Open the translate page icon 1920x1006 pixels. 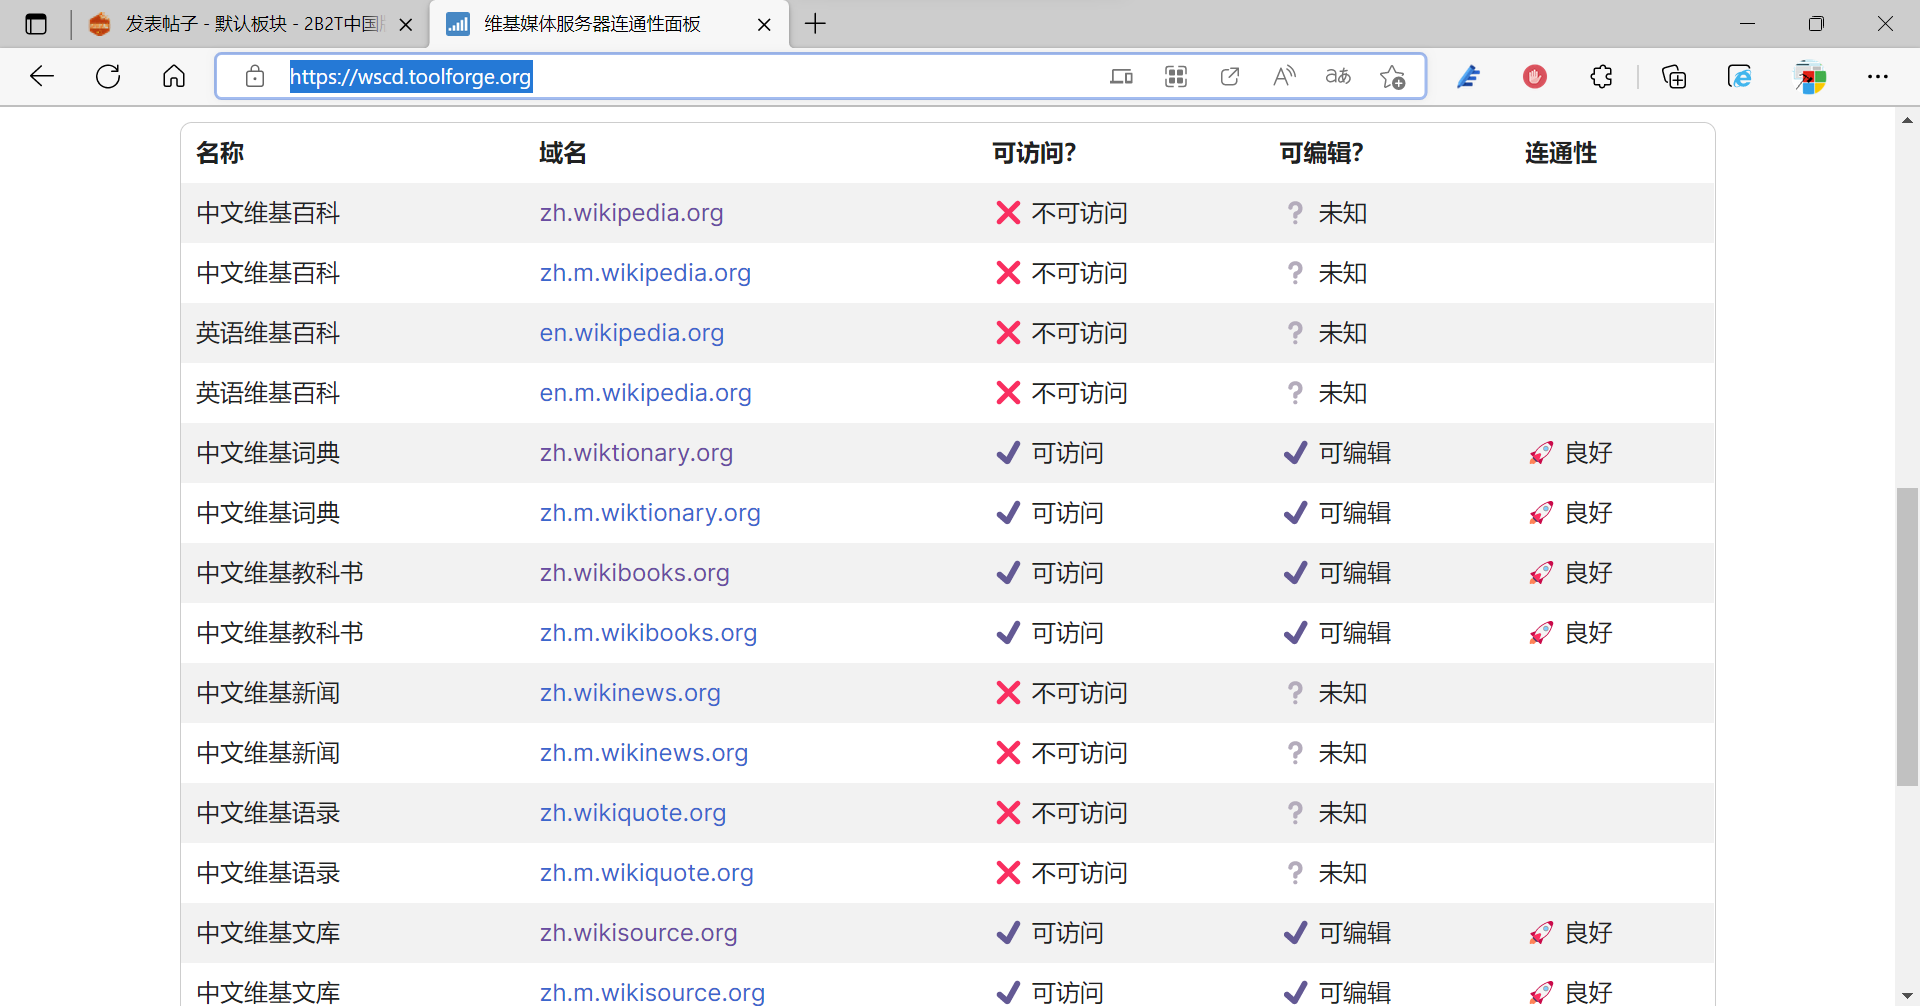pos(1338,76)
